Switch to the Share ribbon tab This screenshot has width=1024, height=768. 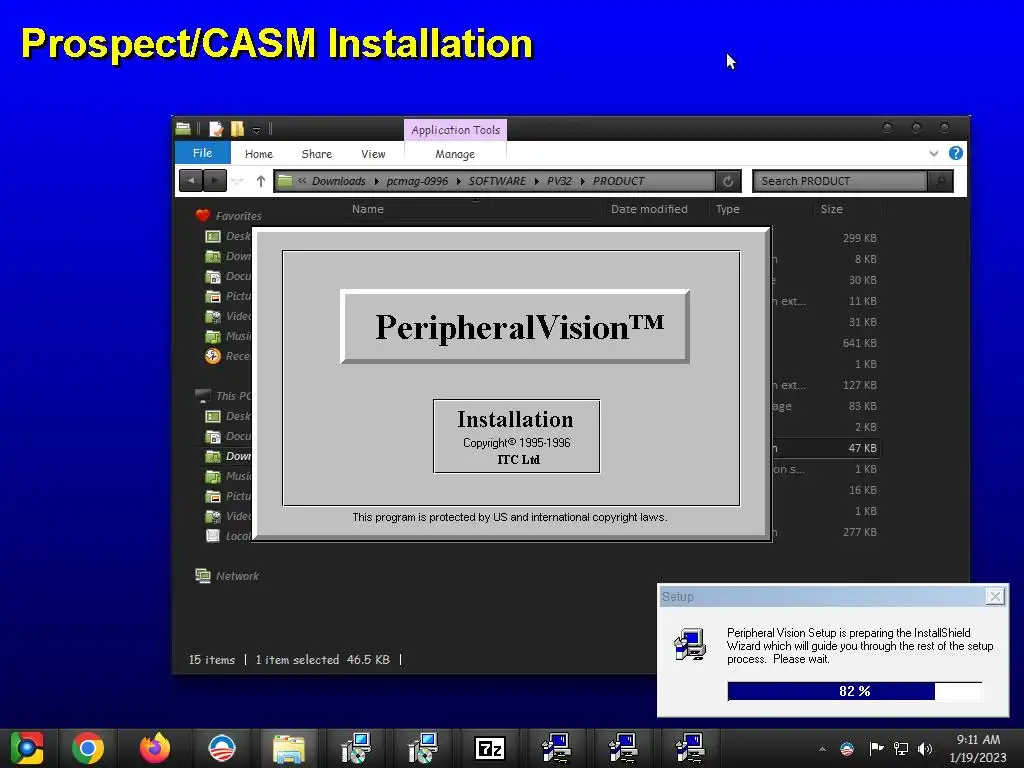click(x=317, y=154)
